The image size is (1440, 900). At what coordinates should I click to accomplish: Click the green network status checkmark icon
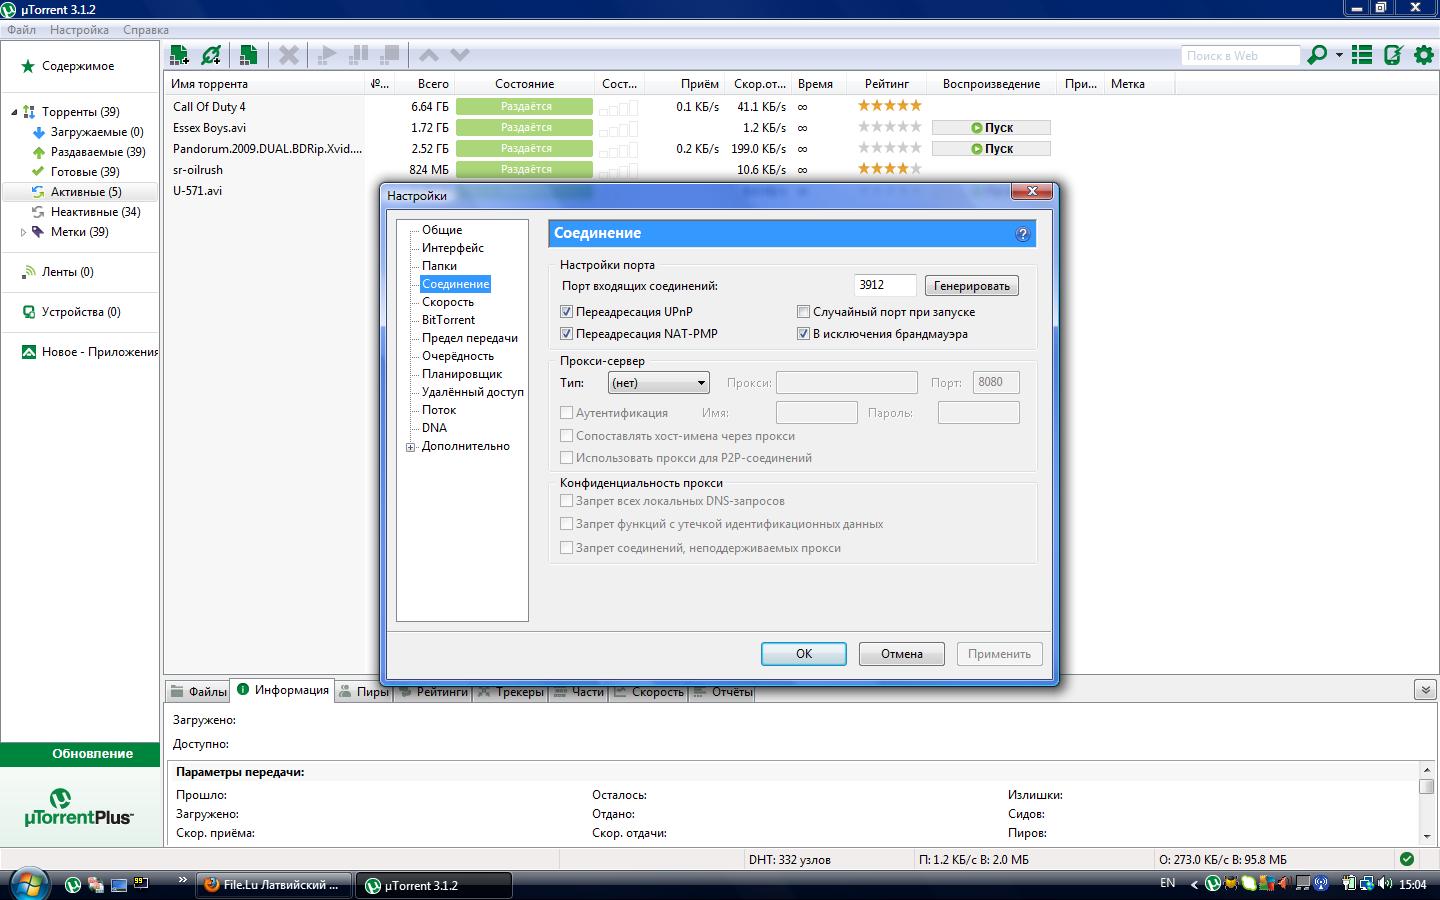coord(1407,859)
